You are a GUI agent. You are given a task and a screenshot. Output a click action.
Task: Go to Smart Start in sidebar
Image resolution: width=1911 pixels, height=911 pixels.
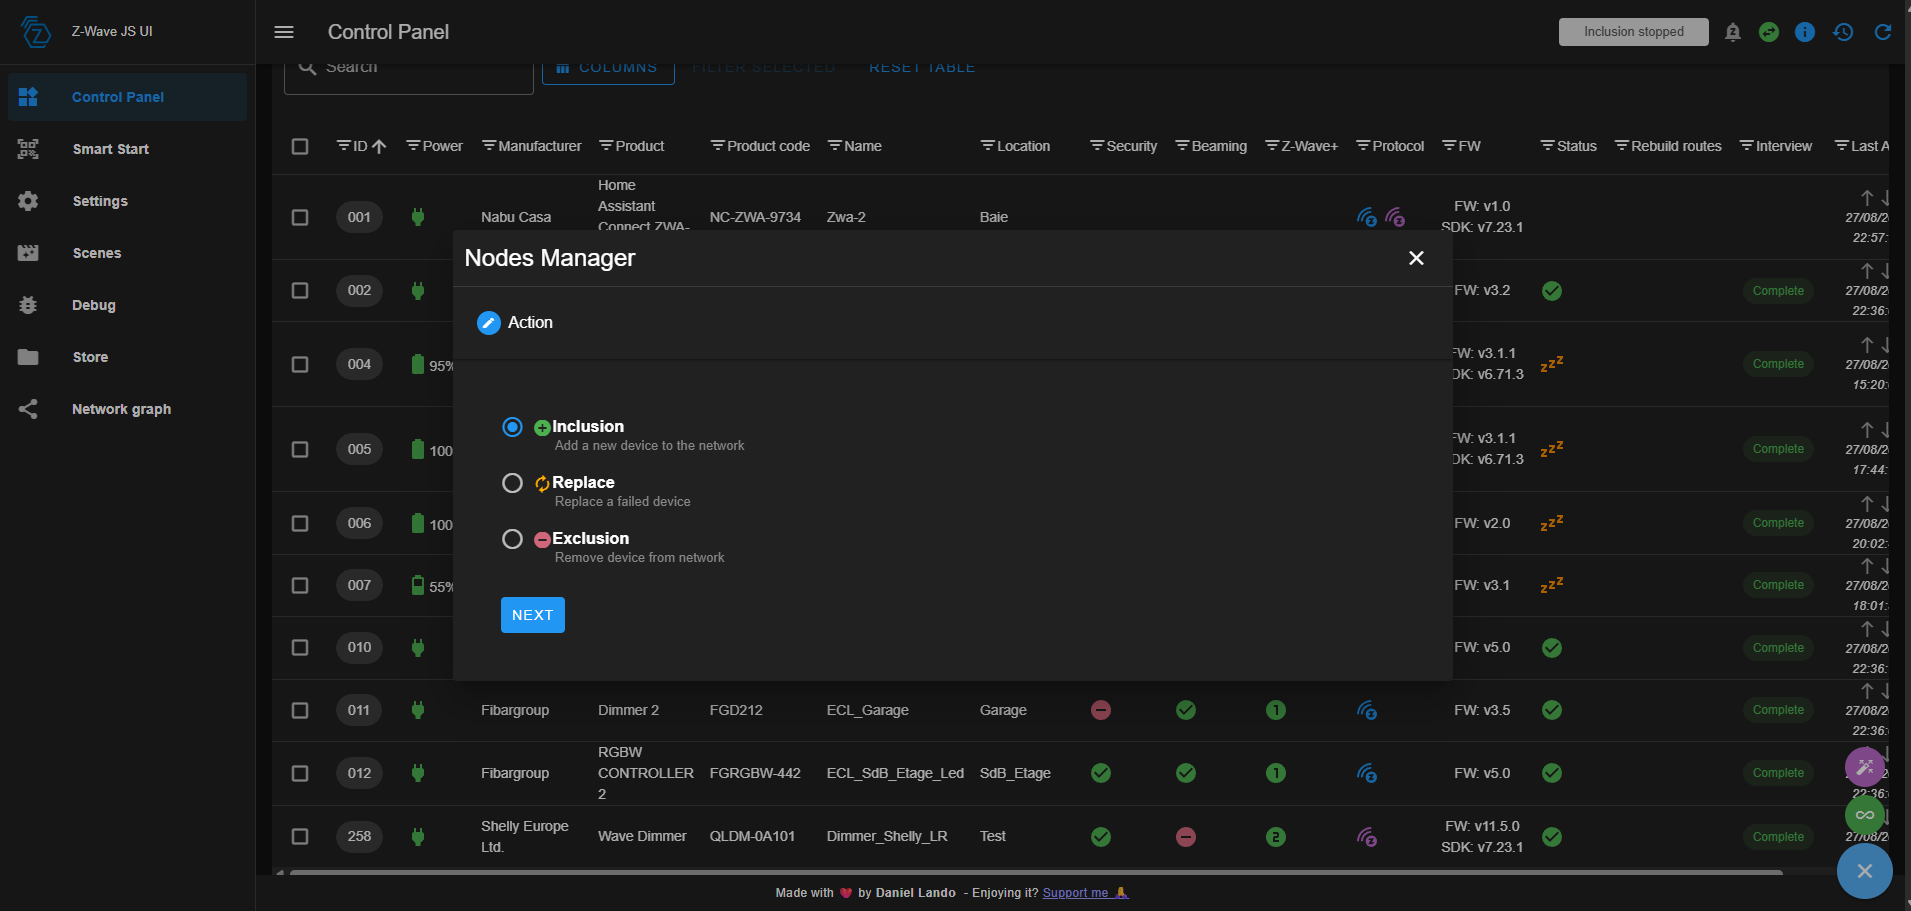click(x=110, y=149)
